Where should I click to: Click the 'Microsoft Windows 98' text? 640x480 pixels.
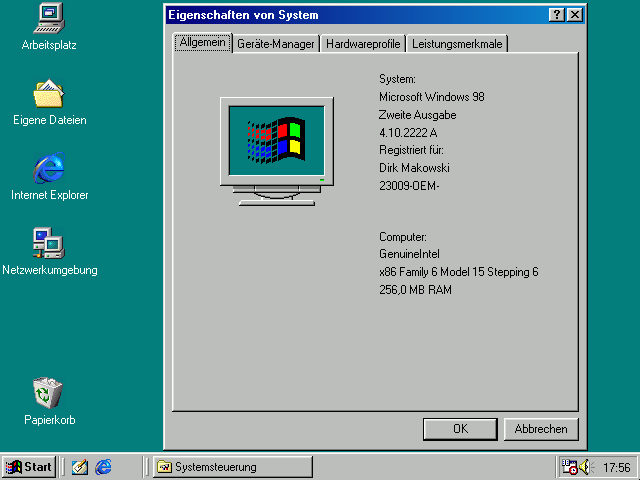click(x=431, y=97)
